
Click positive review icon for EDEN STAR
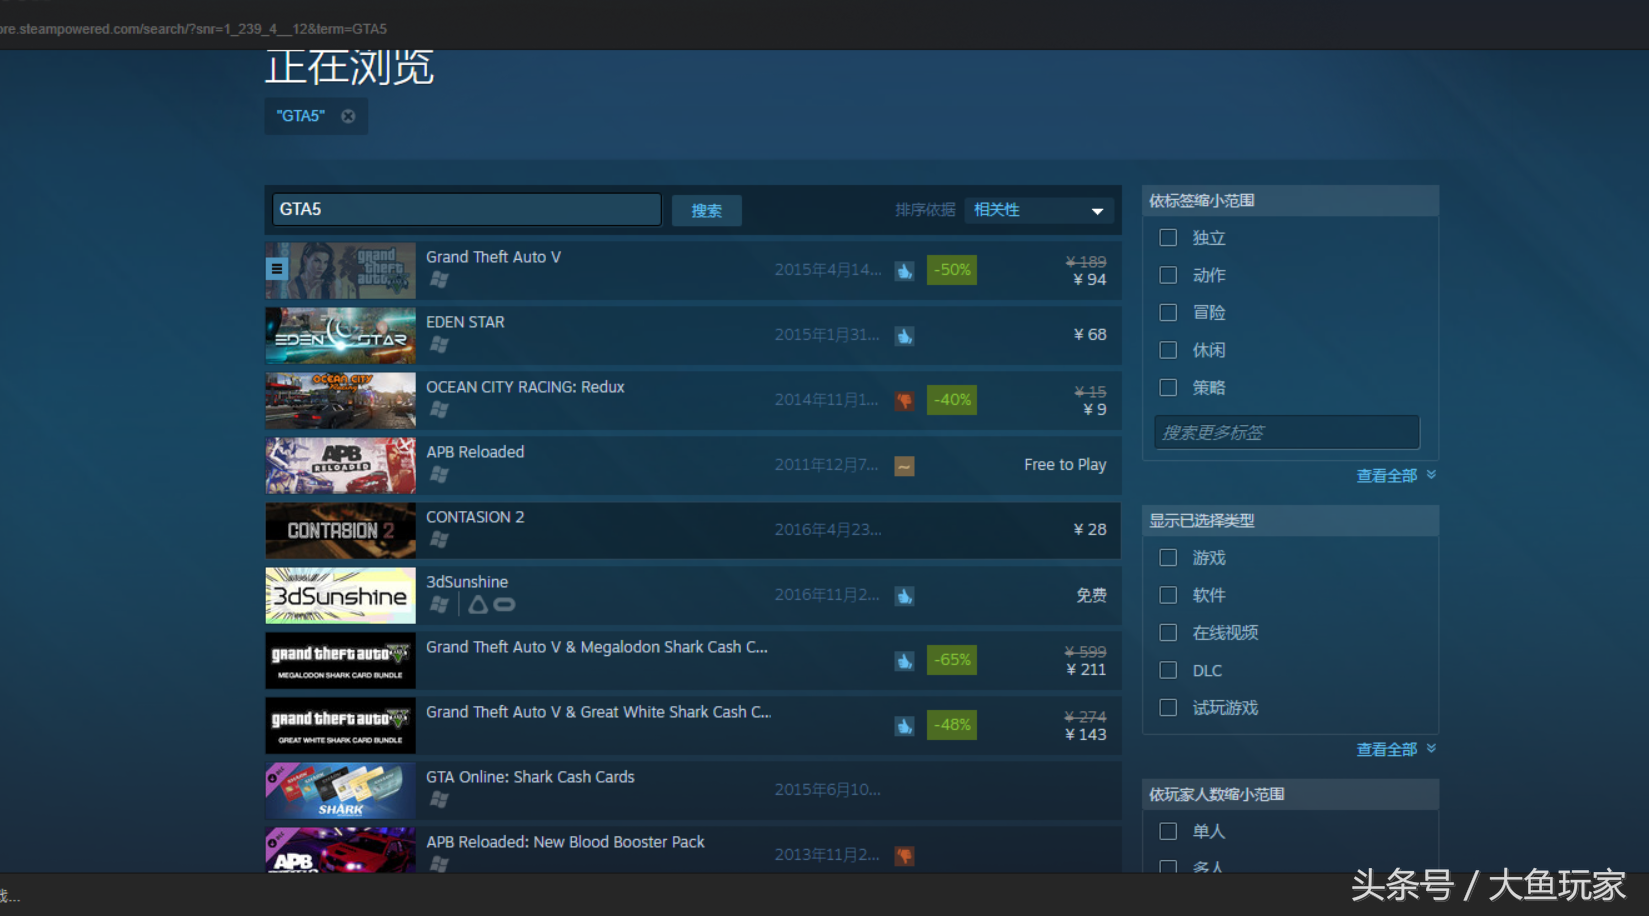904,336
